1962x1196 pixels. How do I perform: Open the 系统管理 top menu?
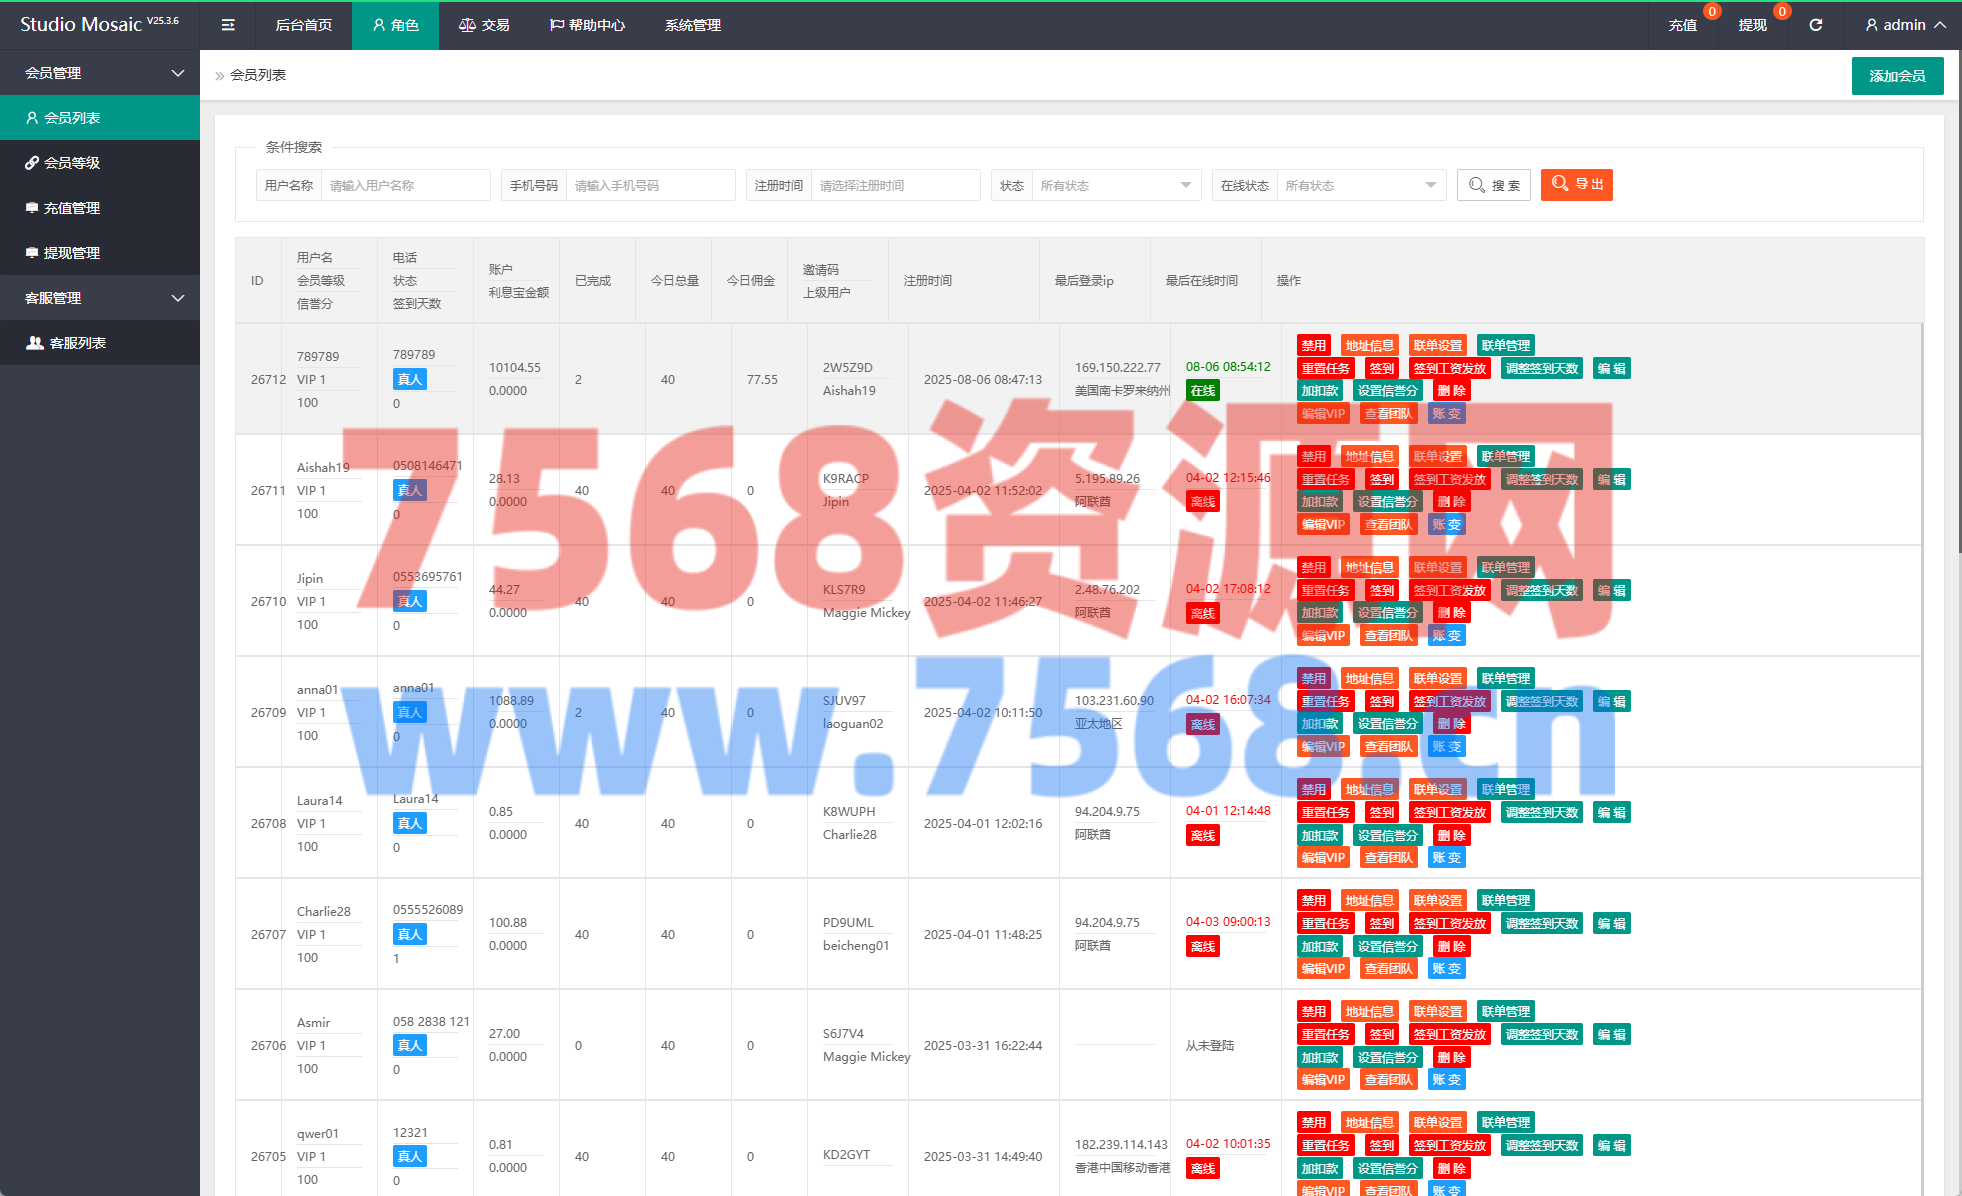(692, 25)
